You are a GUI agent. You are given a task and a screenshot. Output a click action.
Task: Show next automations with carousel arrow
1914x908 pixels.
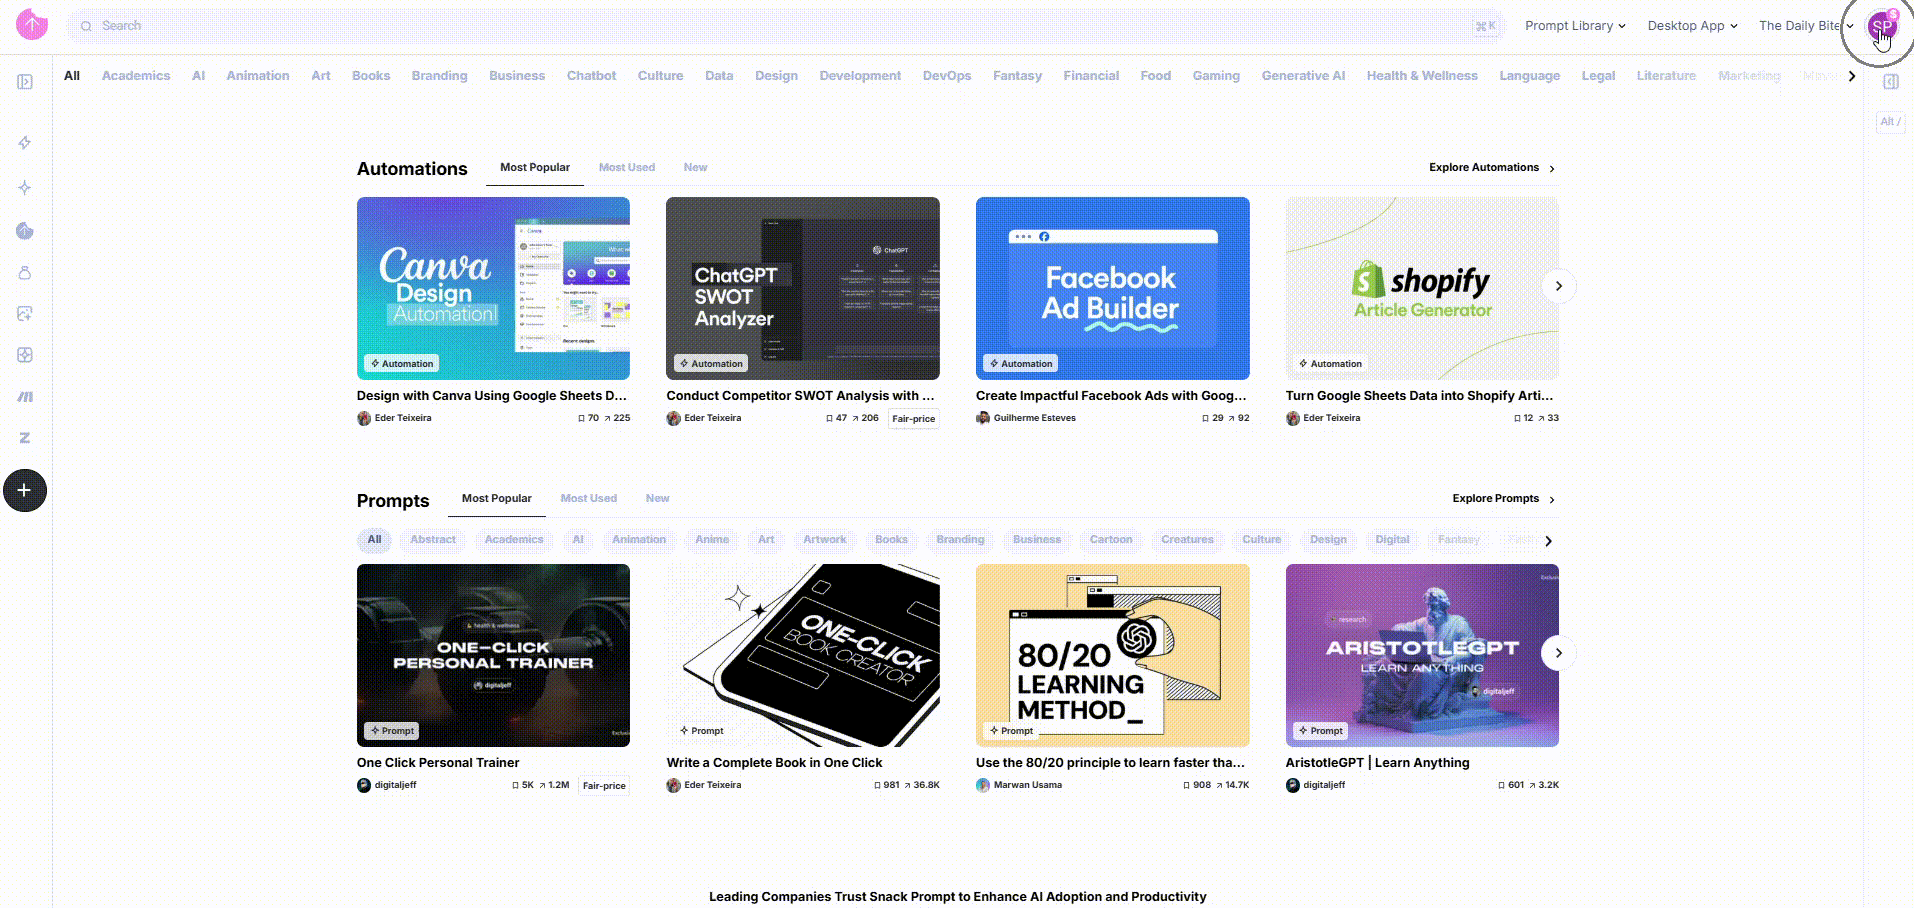1558,287
